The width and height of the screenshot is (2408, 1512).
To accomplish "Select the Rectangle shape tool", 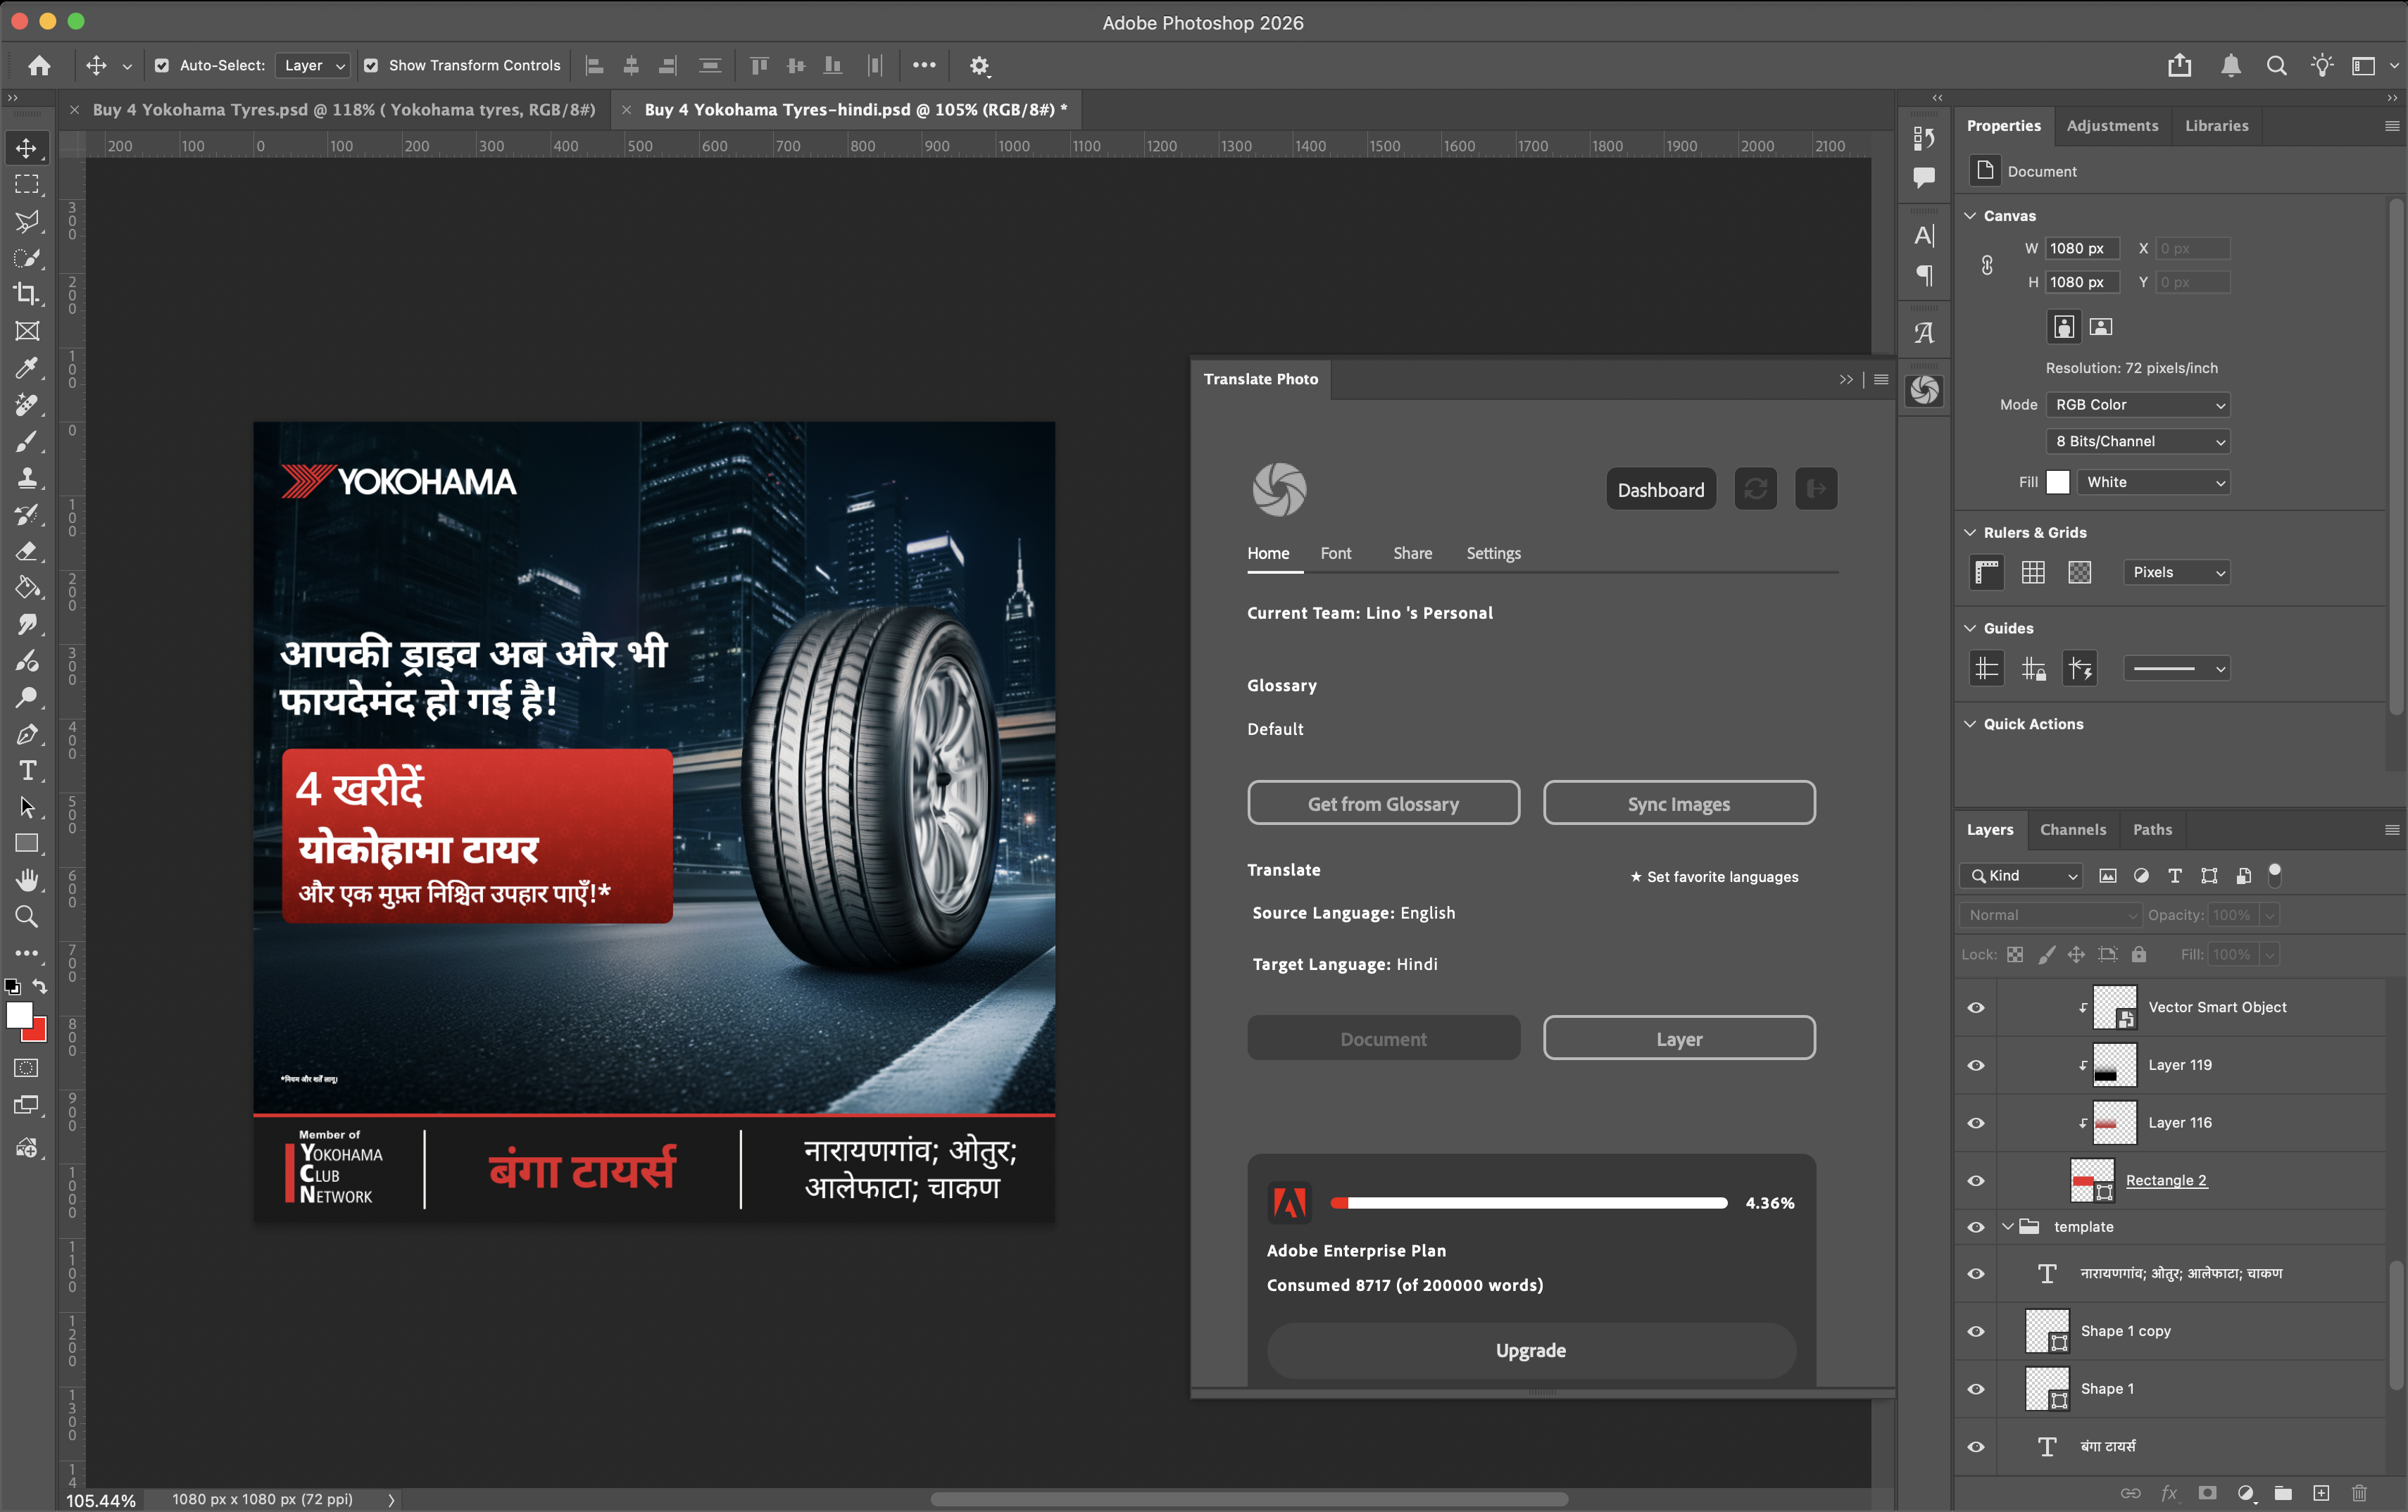I will tap(27, 844).
